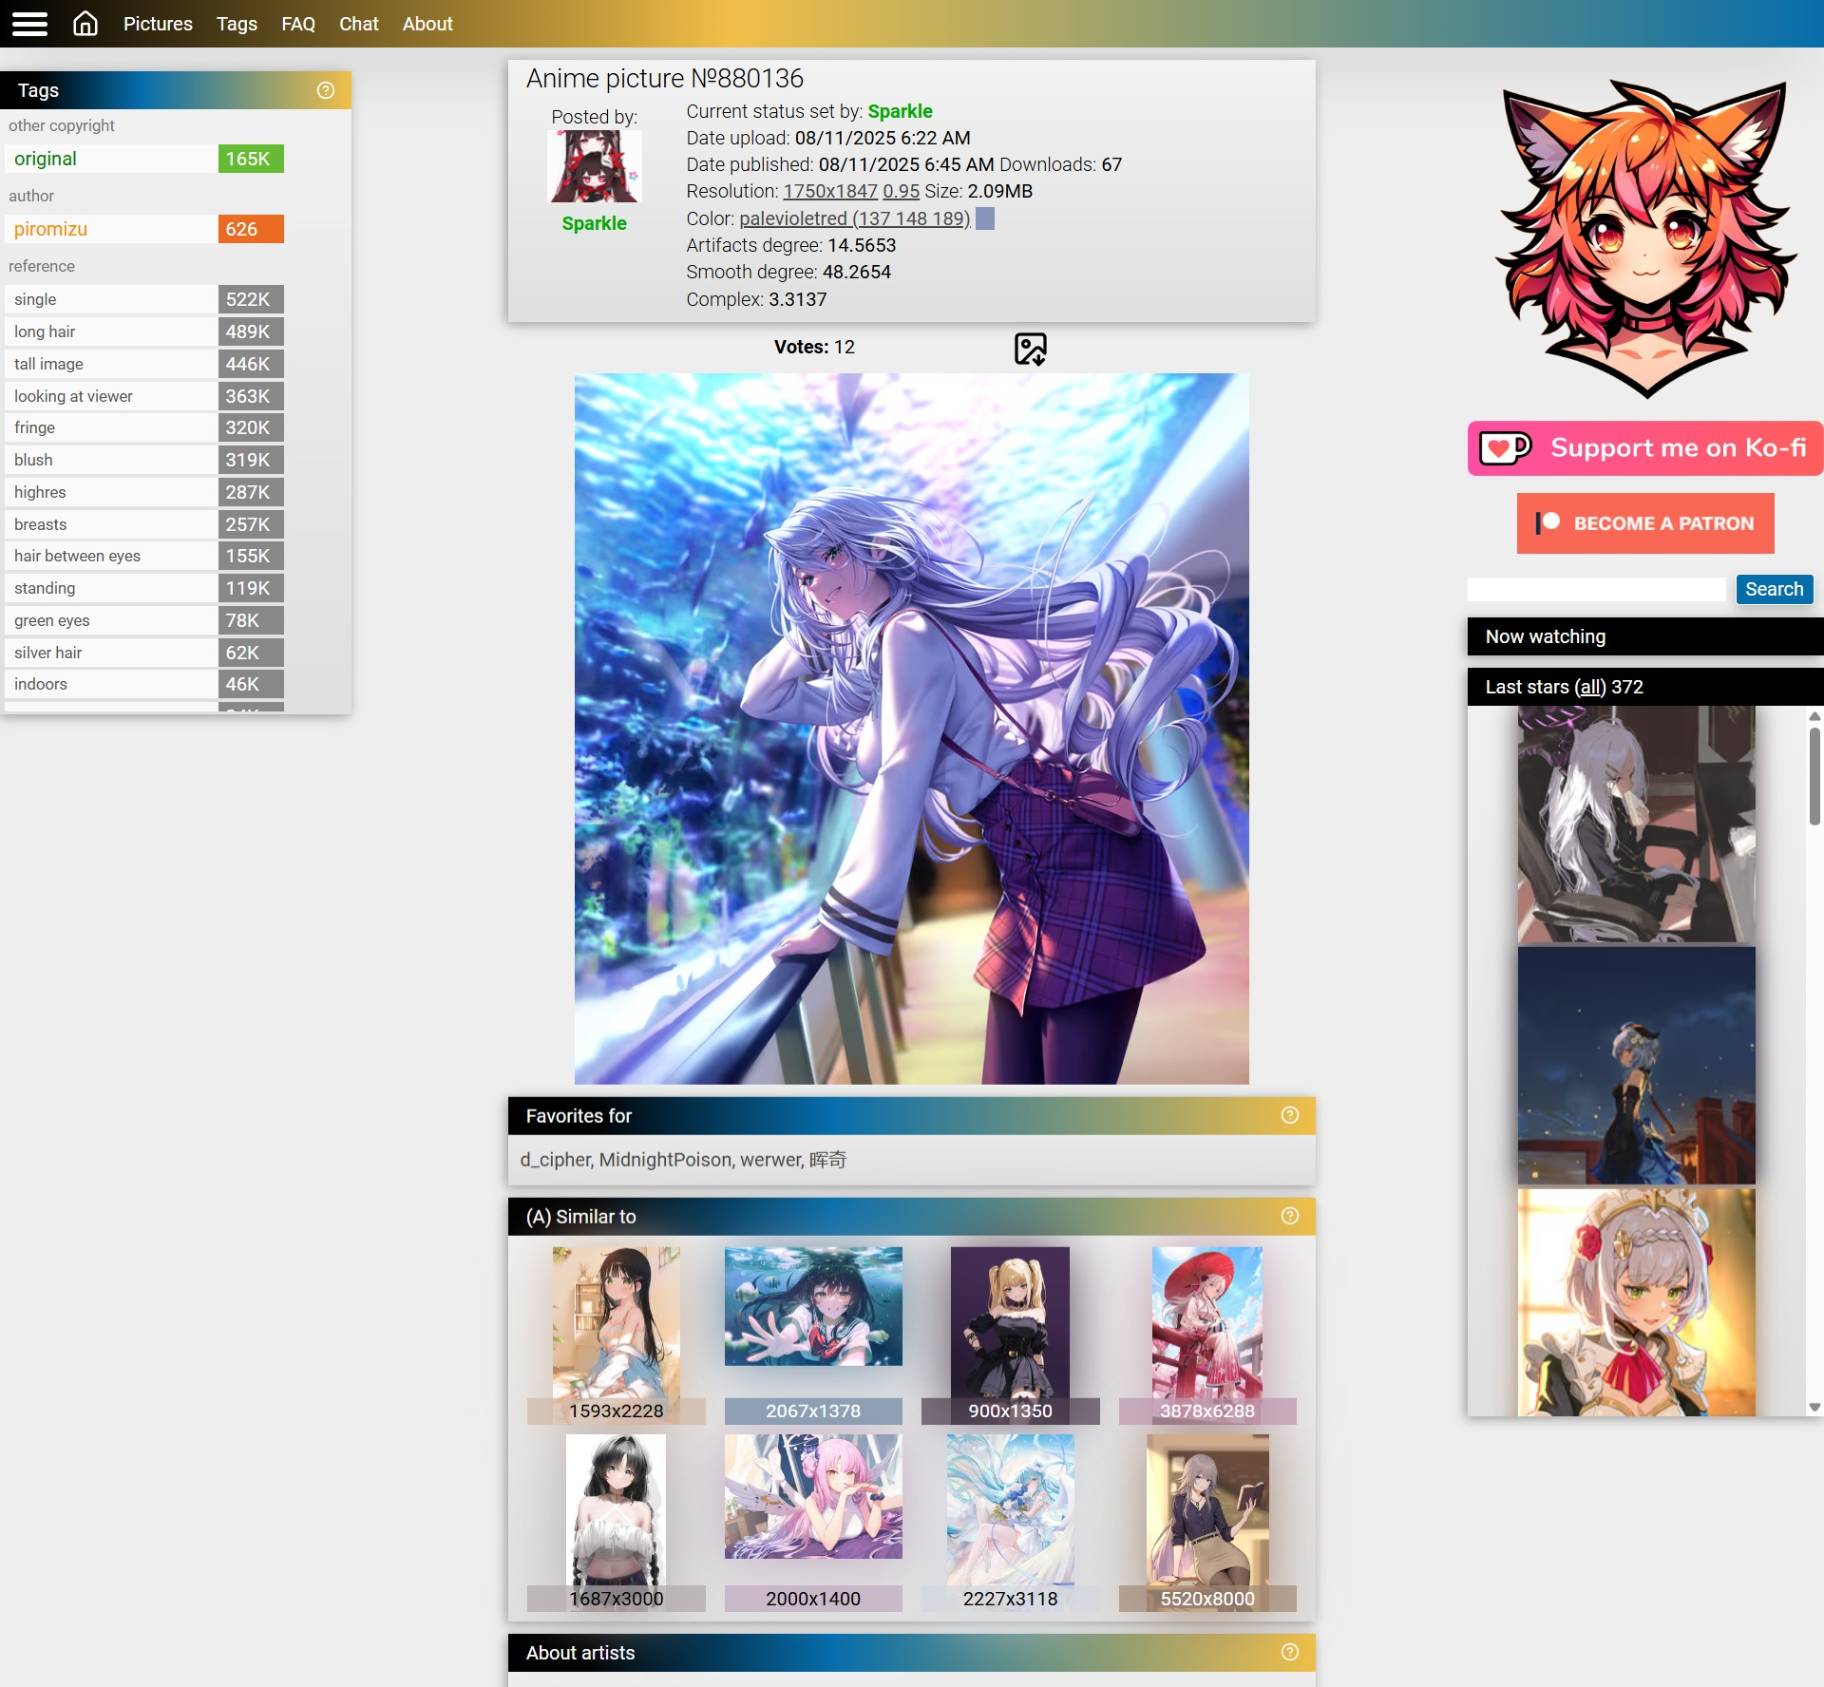
Task: Click the palevioletred color swatch
Action: (985, 218)
